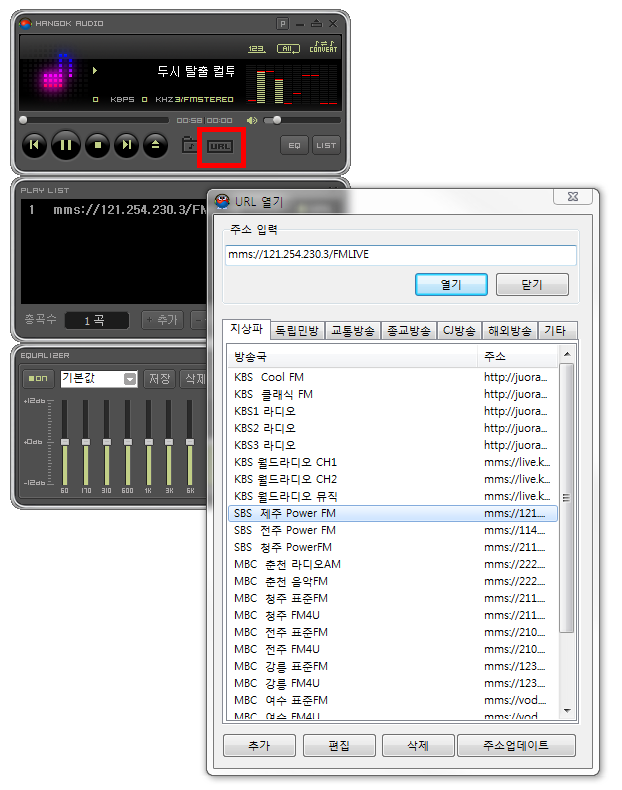Switch to the 교통방송 tab
622x790 pixels.
(x=353, y=331)
